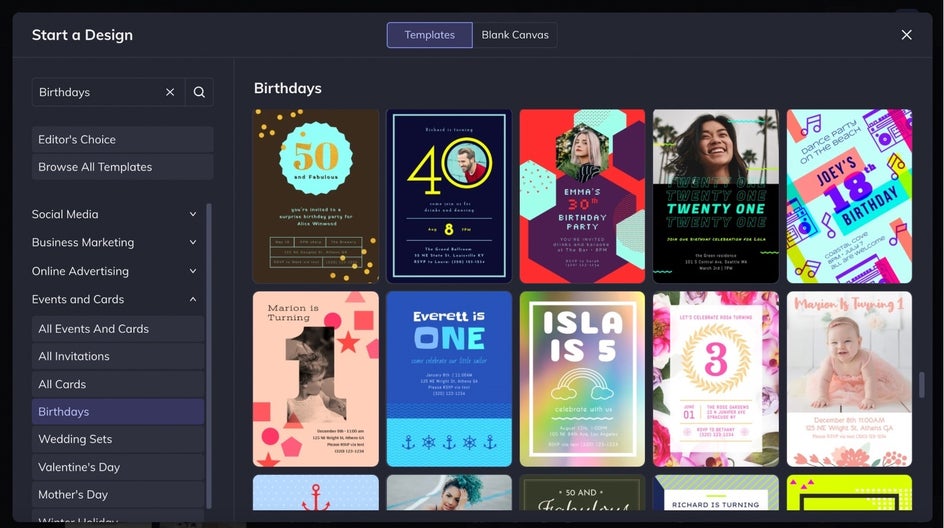Viewport: 944px width, 528px height.
Task: Switch to the Templates tab
Action: (x=429, y=35)
